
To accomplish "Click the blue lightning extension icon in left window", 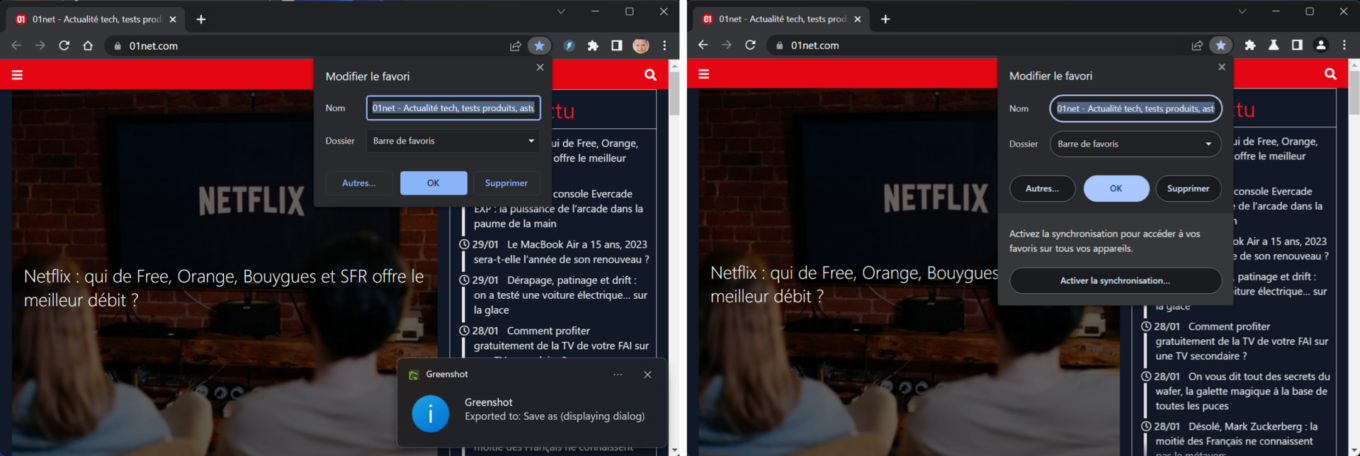I will point(569,45).
